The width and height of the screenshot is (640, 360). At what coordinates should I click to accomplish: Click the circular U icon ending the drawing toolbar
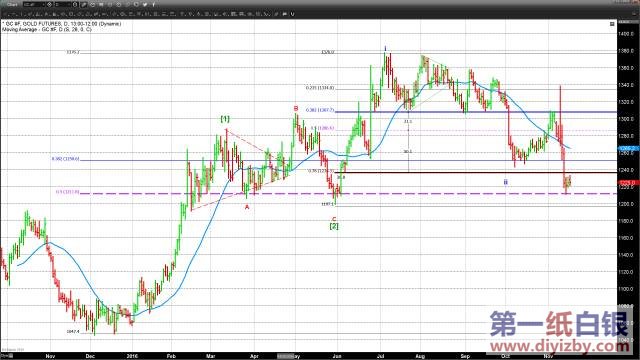[x=292, y=14]
